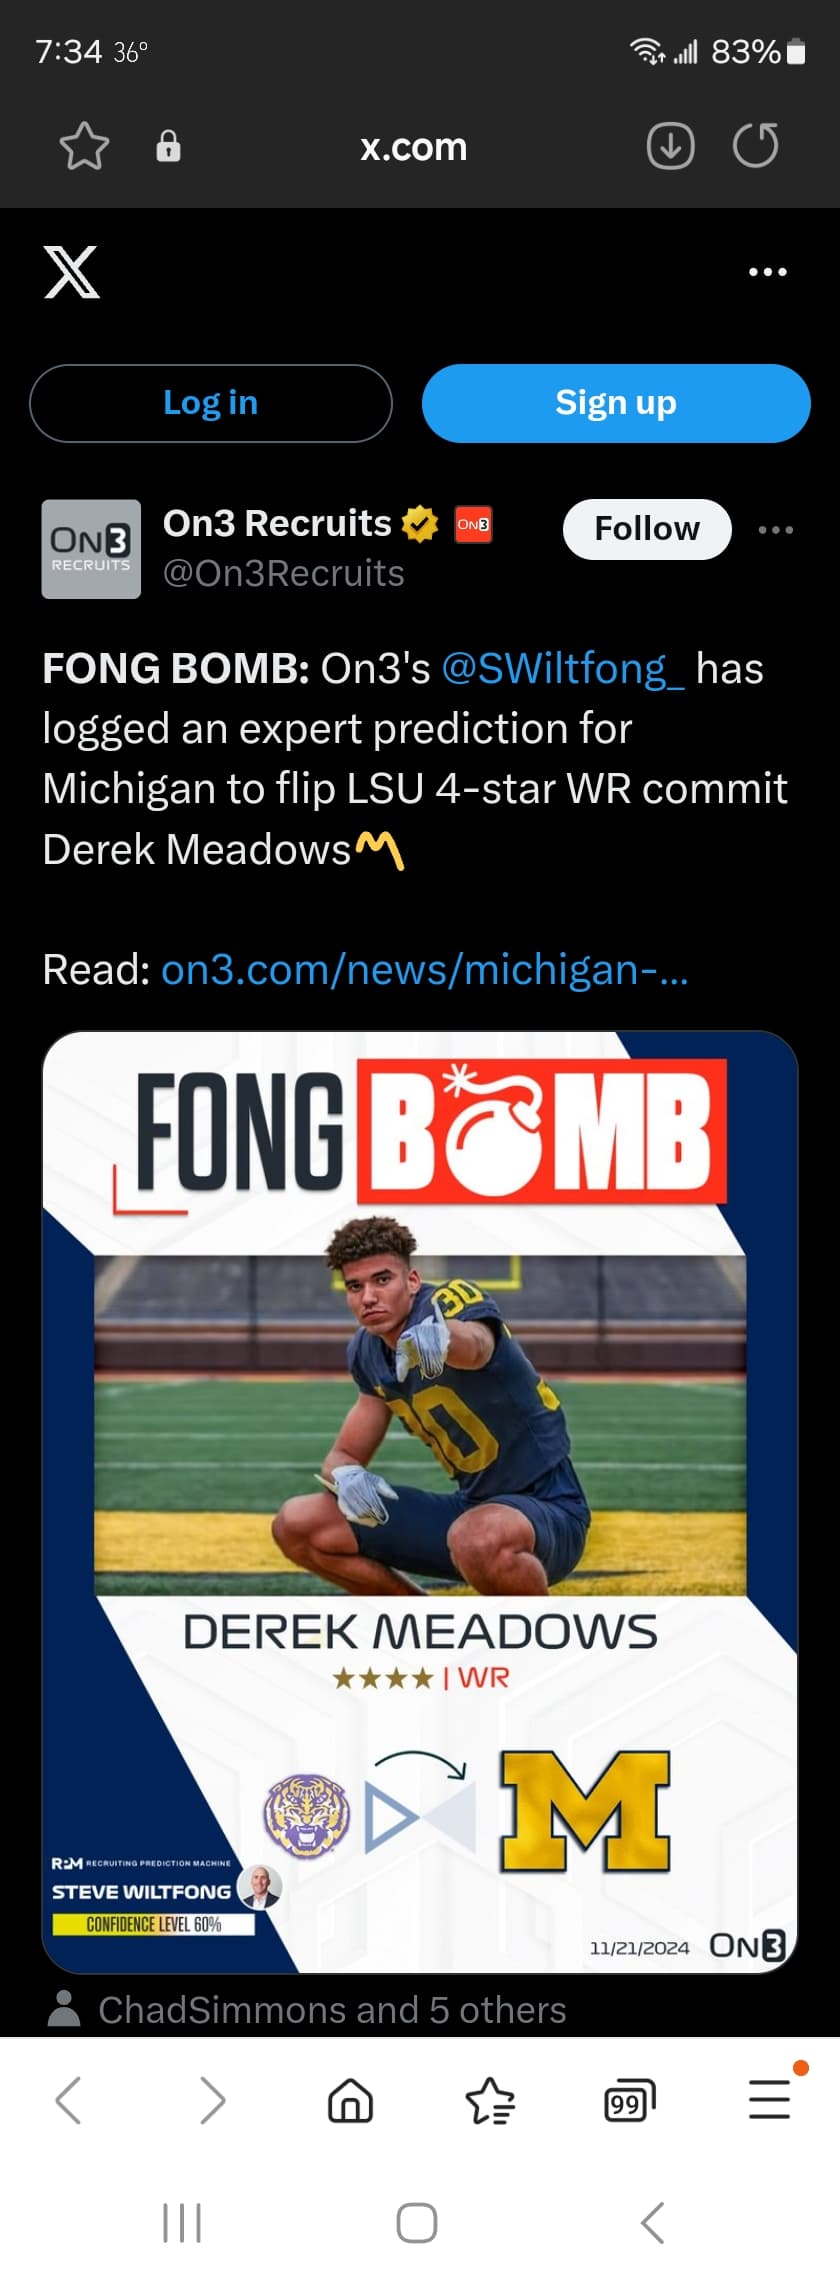Open downloads via the download arrow icon
840x2289 pixels.
click(x=670, y=147)
